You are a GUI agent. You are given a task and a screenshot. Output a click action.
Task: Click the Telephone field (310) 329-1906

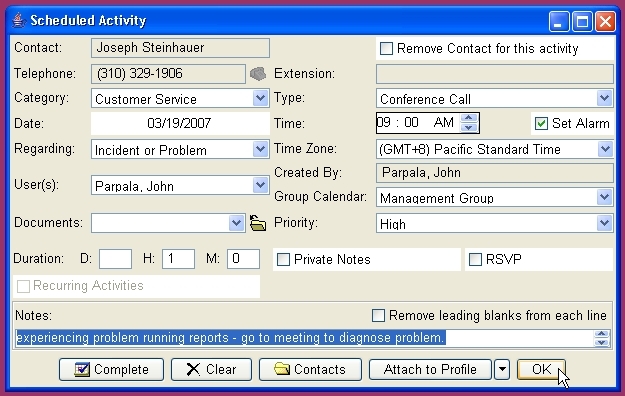[x=168, y=74]
